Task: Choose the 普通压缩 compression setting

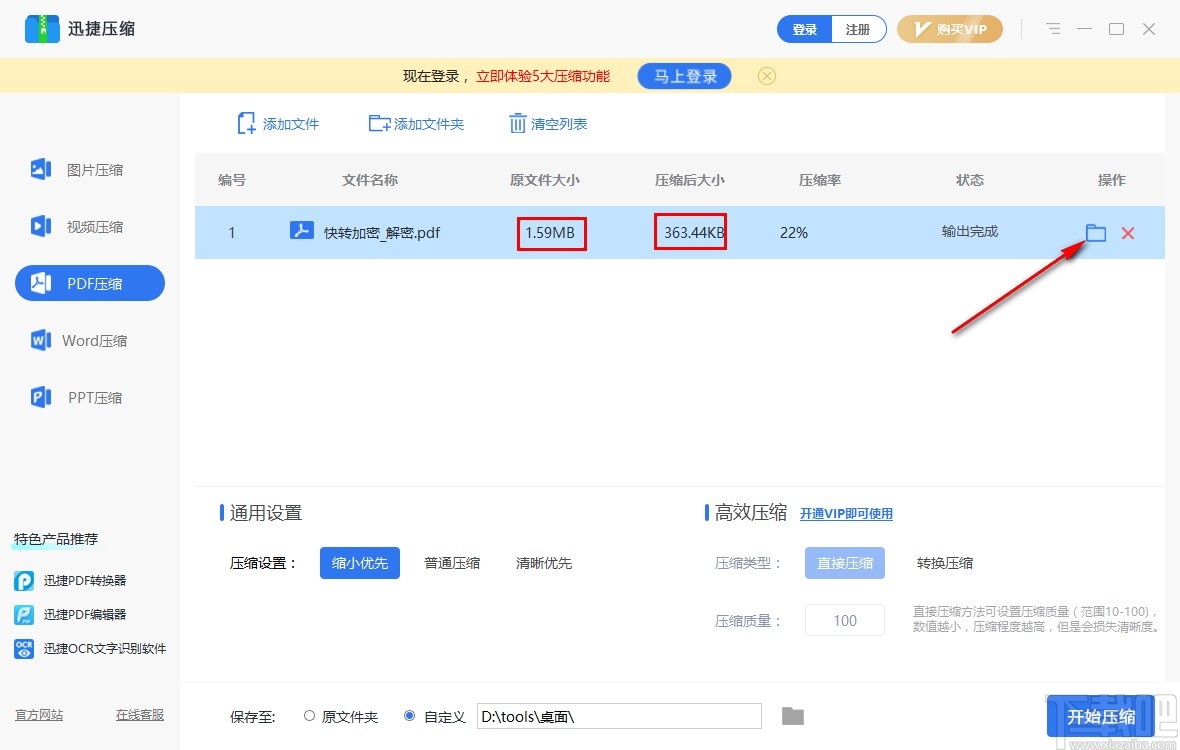Action: (452, 563)
